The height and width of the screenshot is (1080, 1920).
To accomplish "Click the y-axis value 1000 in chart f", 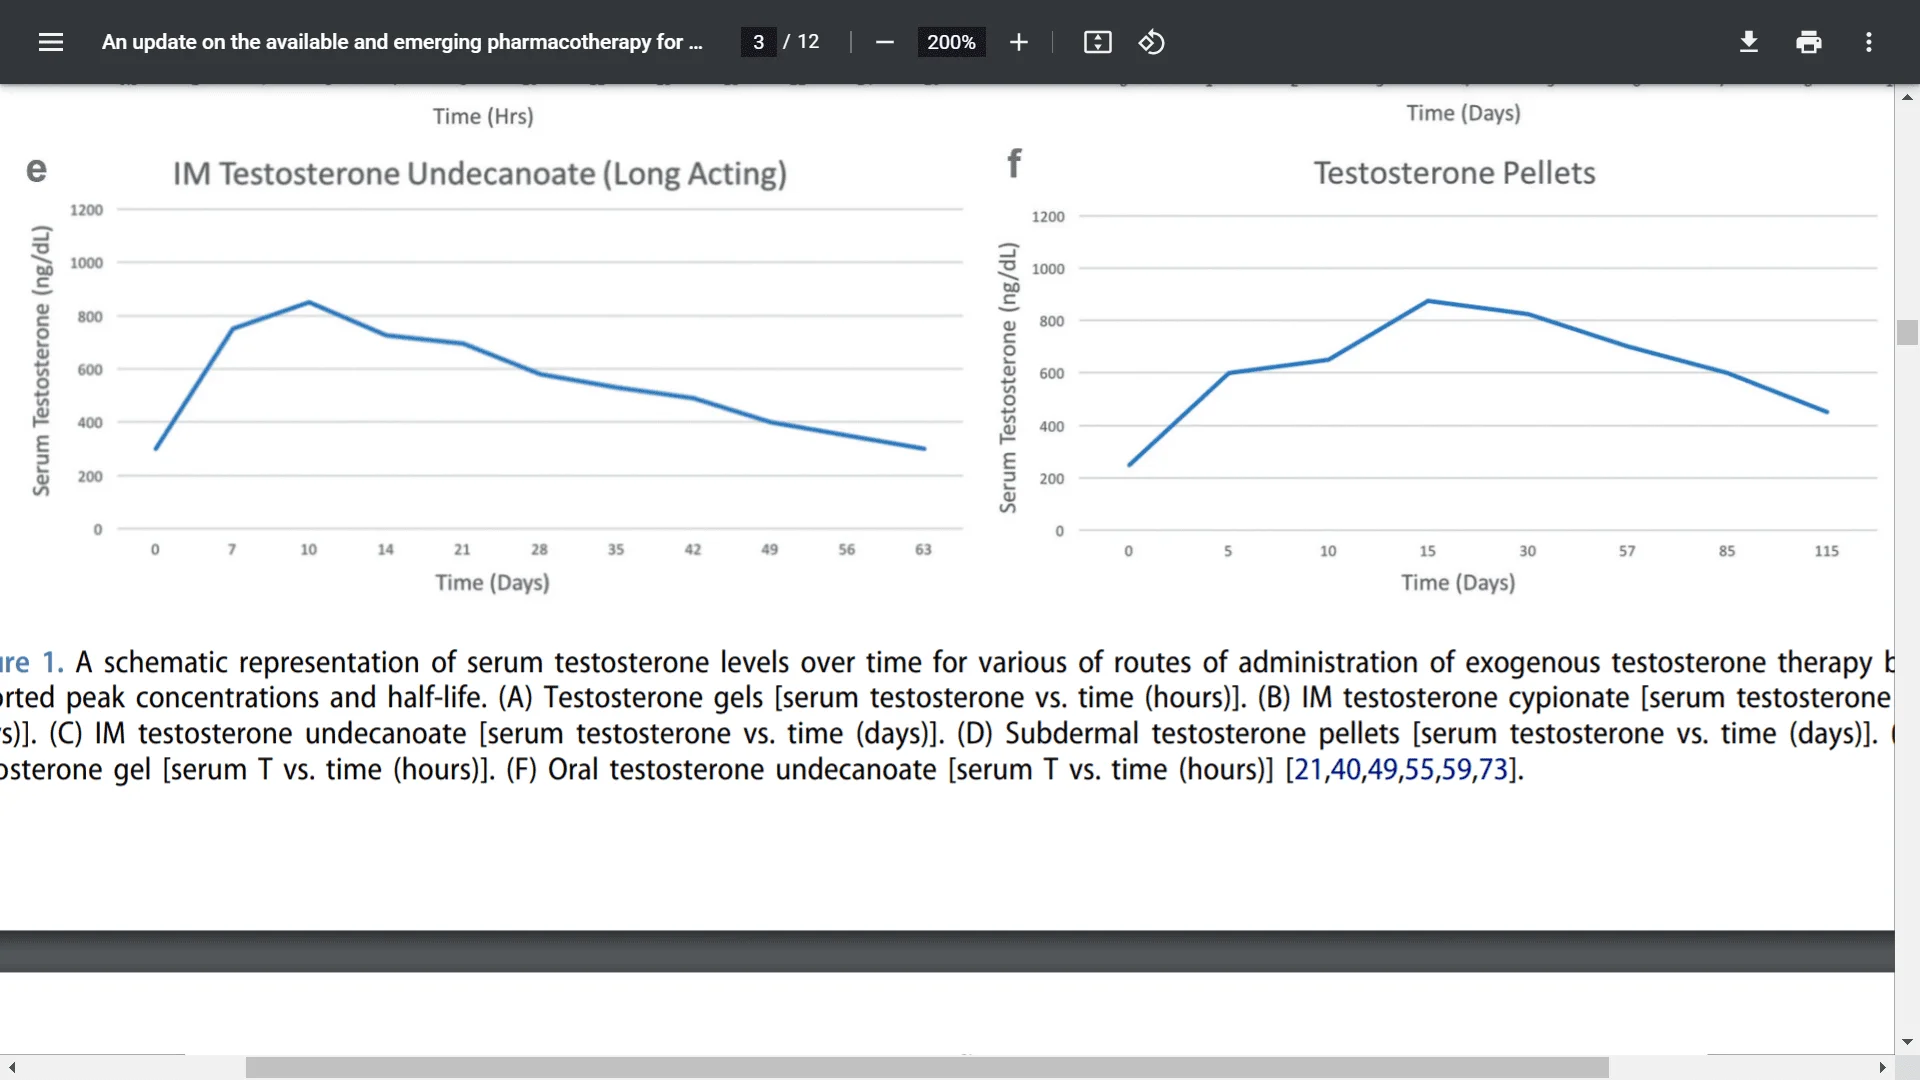I will (x=1048, y=269).
